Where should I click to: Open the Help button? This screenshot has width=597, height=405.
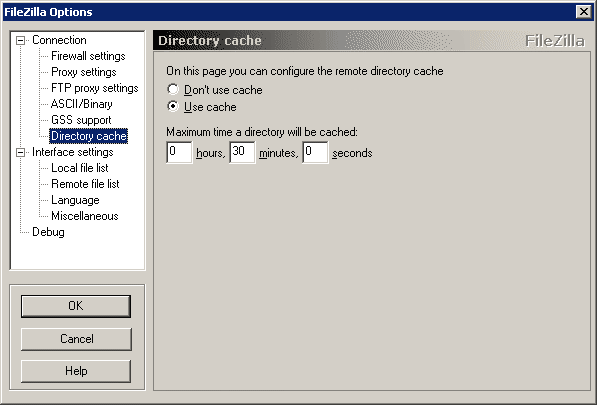pos(76,371)
